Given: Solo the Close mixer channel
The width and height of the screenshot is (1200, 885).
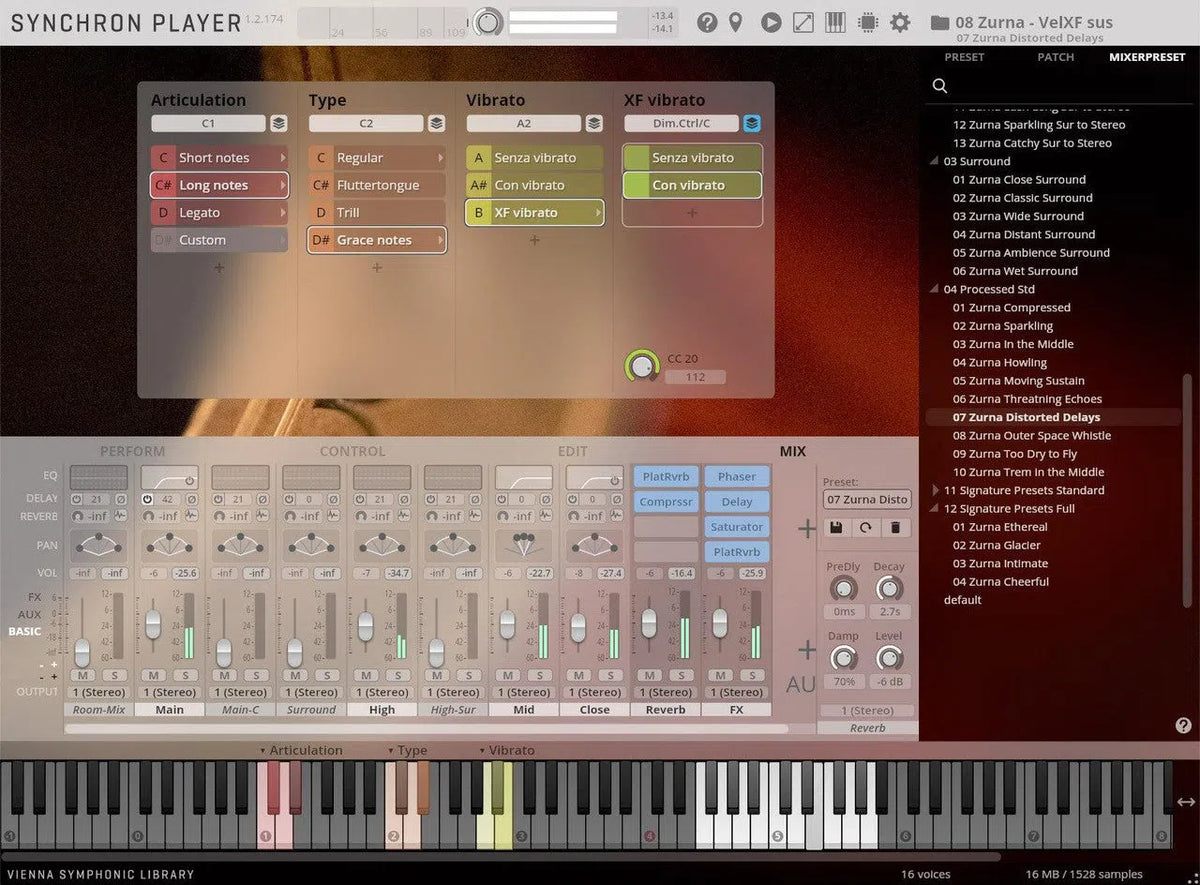Looking at the screenshot, I should click(x=610, y=675).
